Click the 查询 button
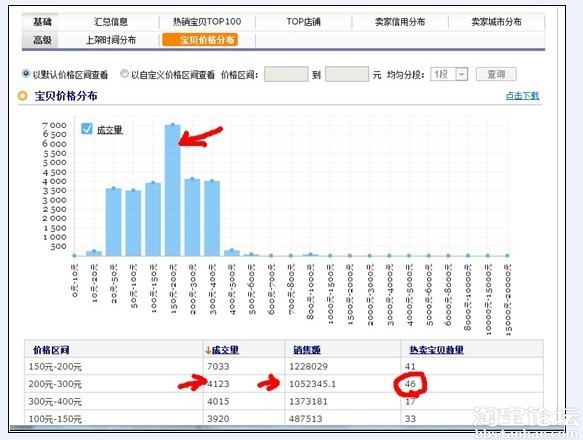 pyautogui.click(x=496, y=74)
